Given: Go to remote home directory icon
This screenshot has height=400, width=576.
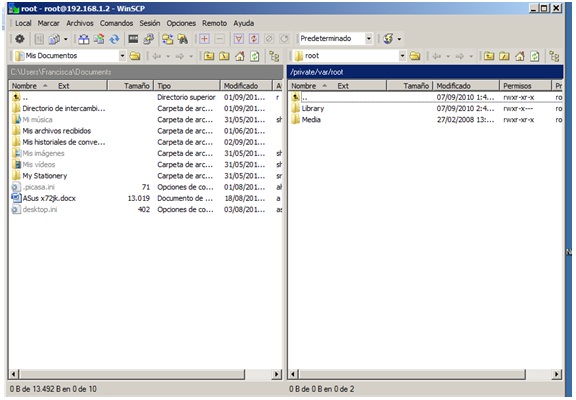Looking at the screenshot, I should [520, 56].
